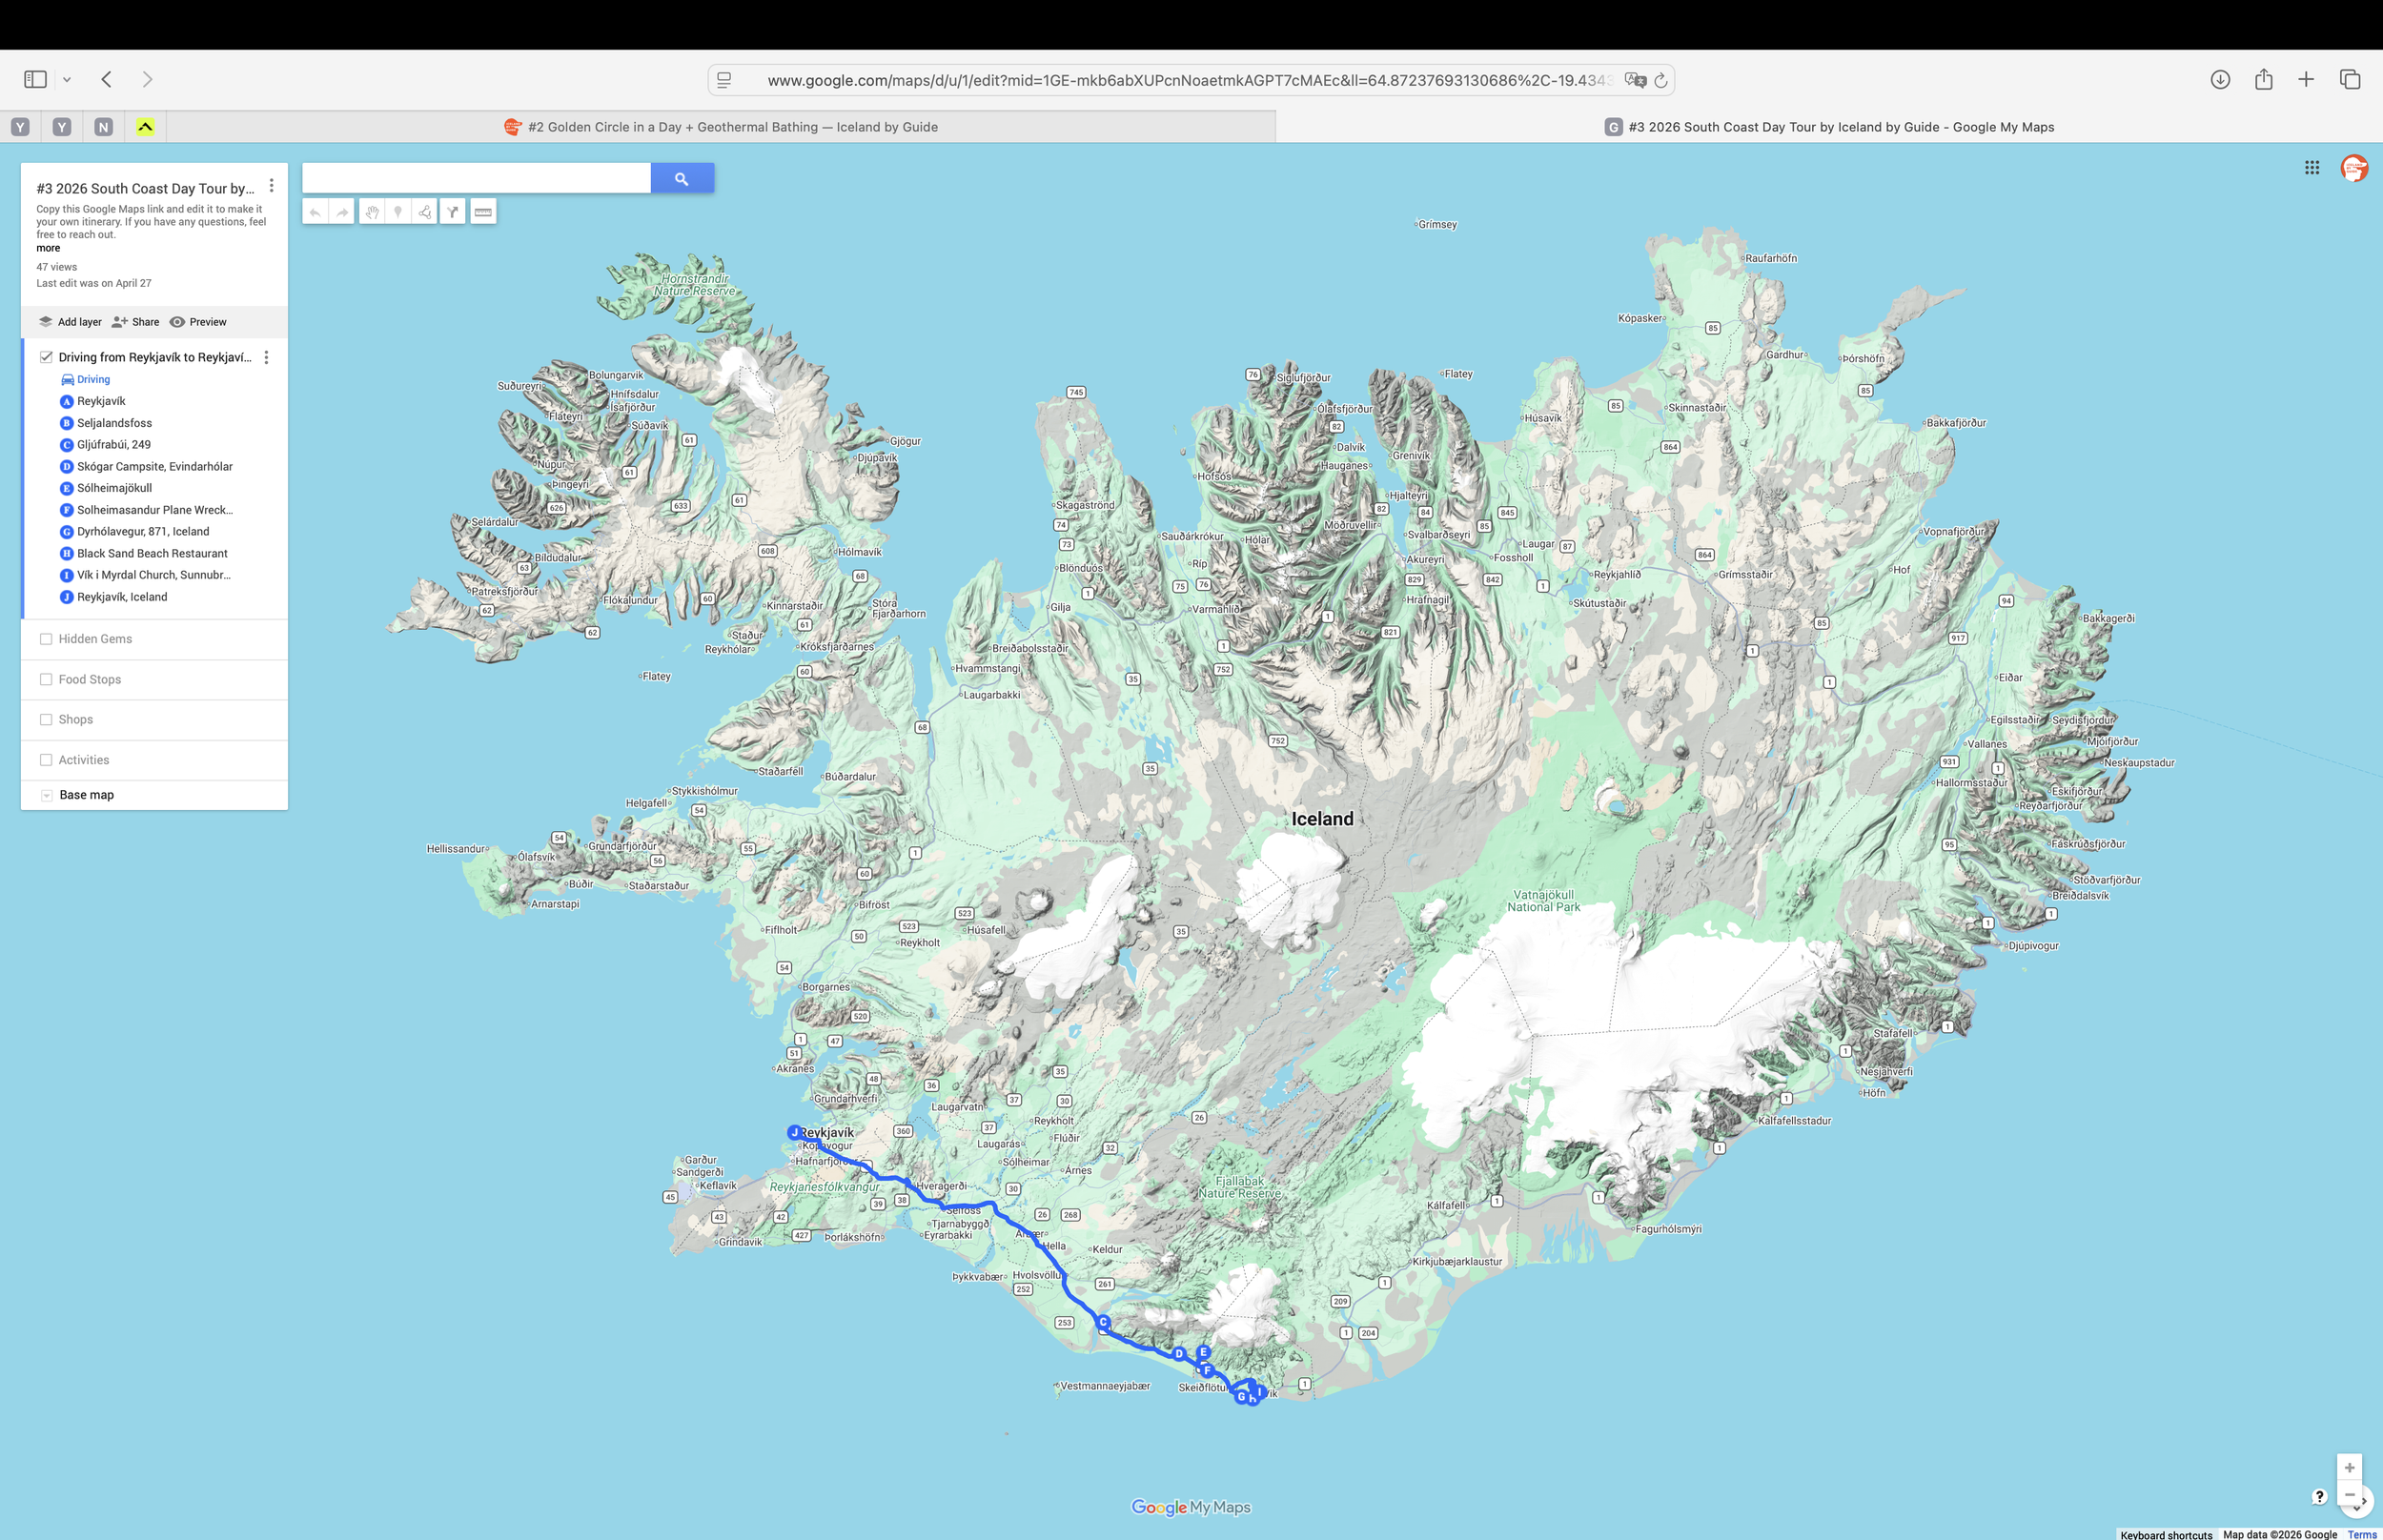Open a new Safari tab
The image size is (2383, 1540).
click(2306, 79)
